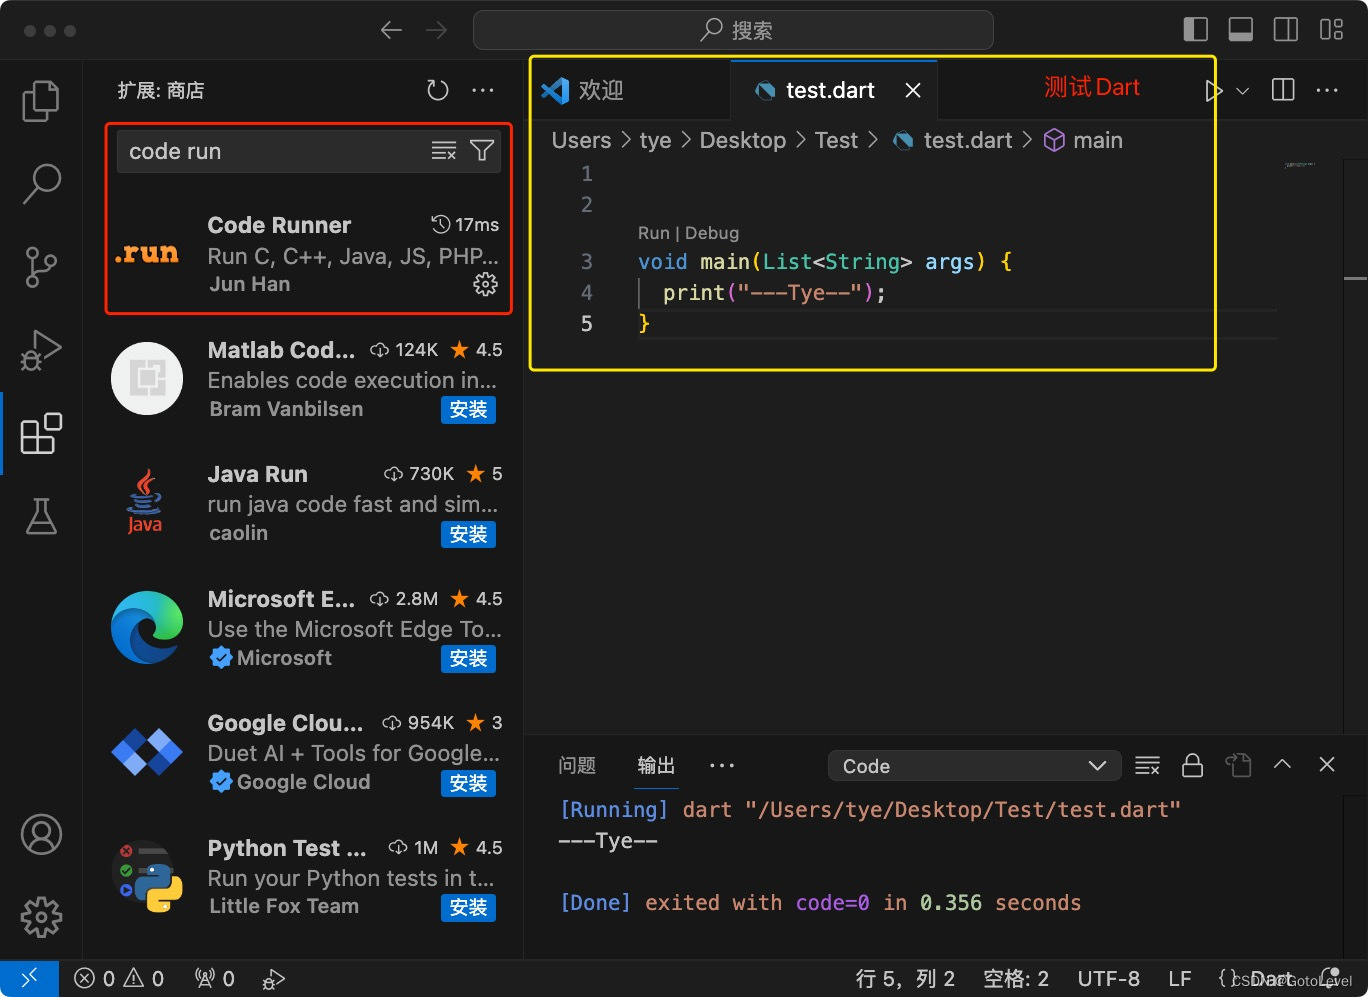Change indentation via 空格: 2
The width and height of the screenshot is (1368, 997).
tap(1016, 978)
